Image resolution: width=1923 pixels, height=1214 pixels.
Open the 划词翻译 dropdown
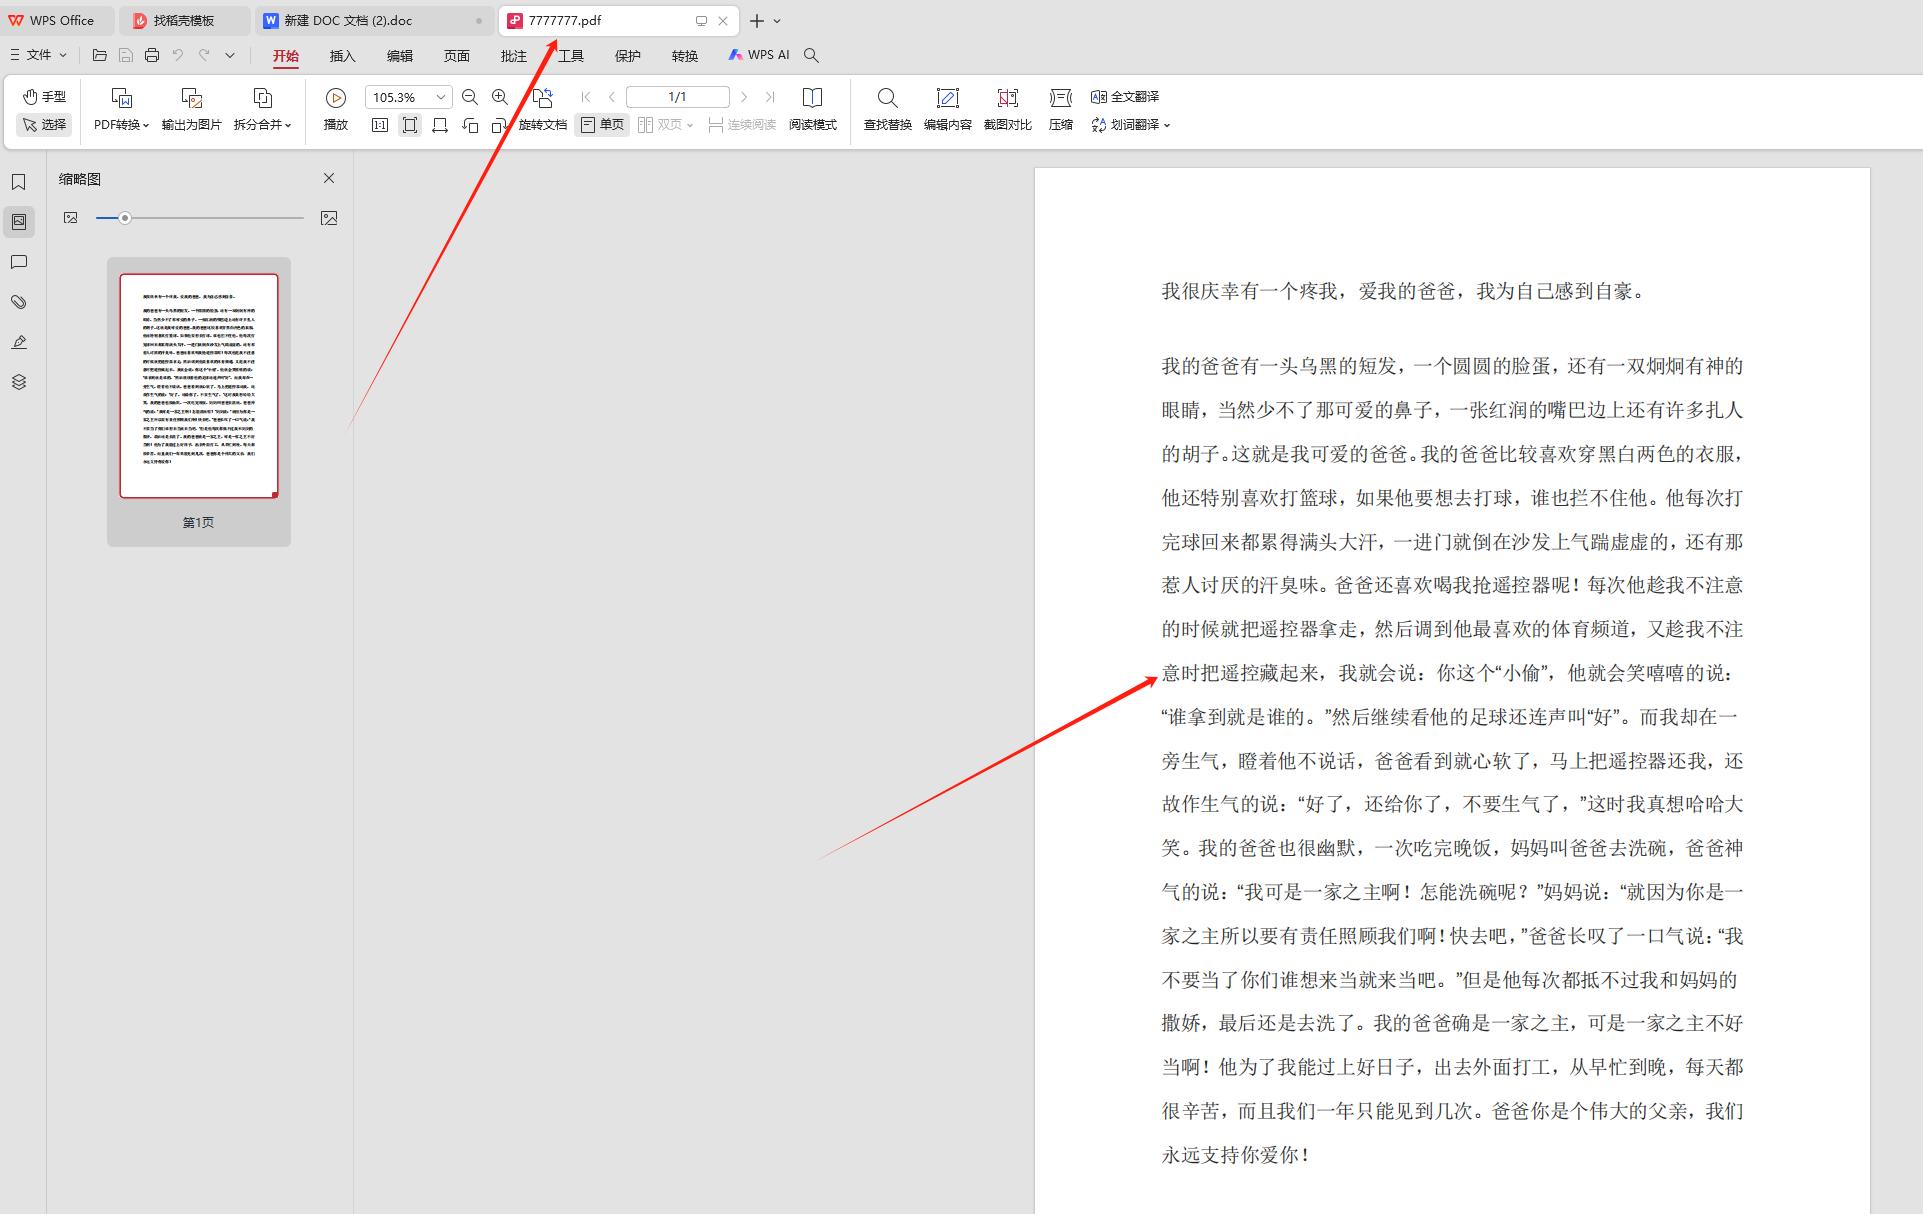pos(1130,125)
